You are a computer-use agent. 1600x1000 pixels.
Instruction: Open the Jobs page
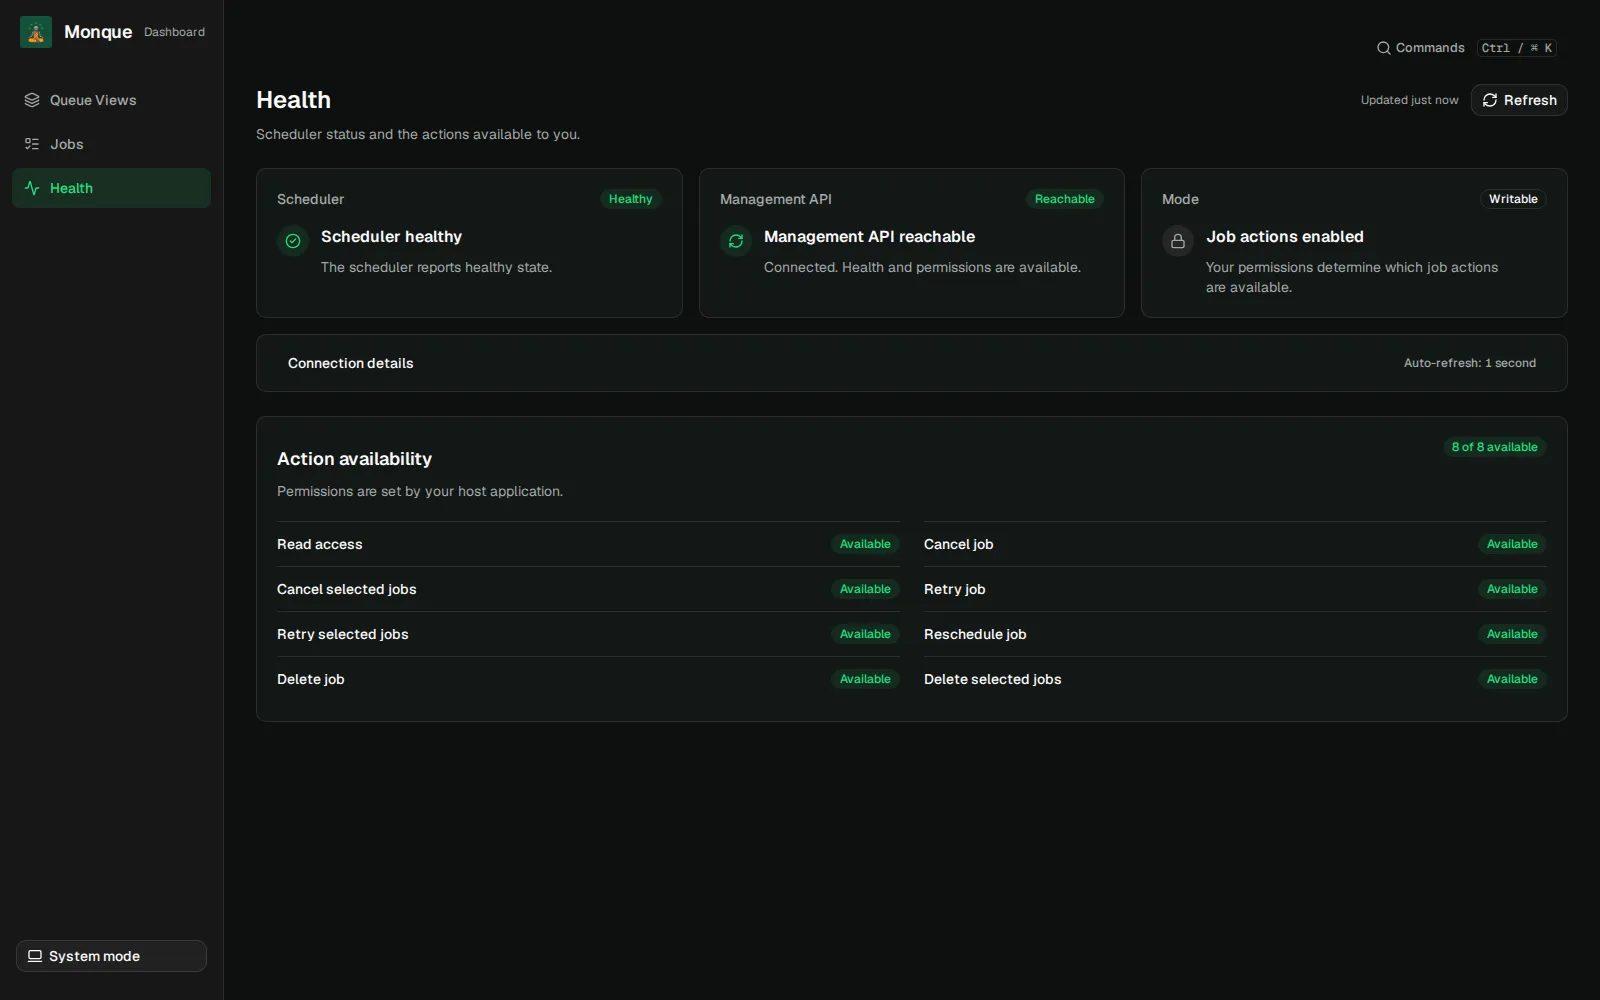pos(111,144)
